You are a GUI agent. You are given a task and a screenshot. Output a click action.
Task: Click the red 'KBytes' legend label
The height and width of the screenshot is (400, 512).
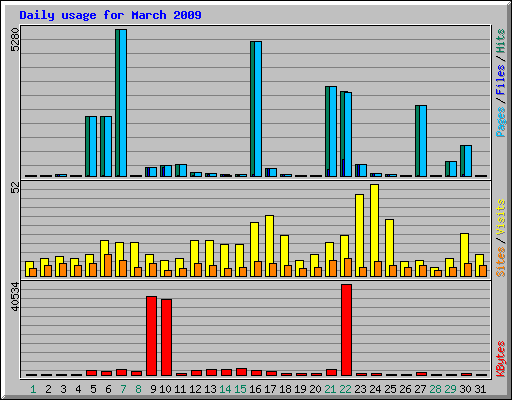[501, 359]
